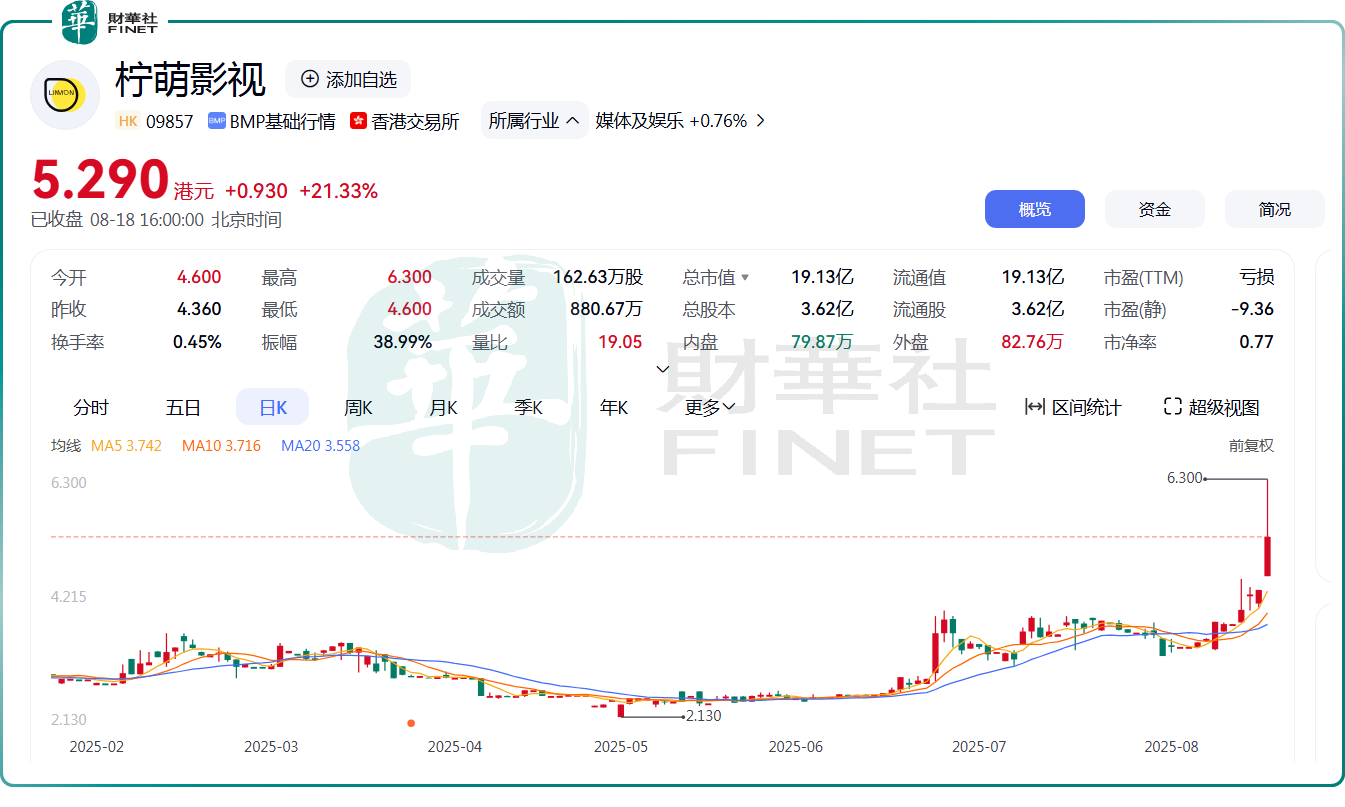Click the +0.930 price change value
Image resolution: width=1345 pixels, height=807 pixels.
point(256,191)
